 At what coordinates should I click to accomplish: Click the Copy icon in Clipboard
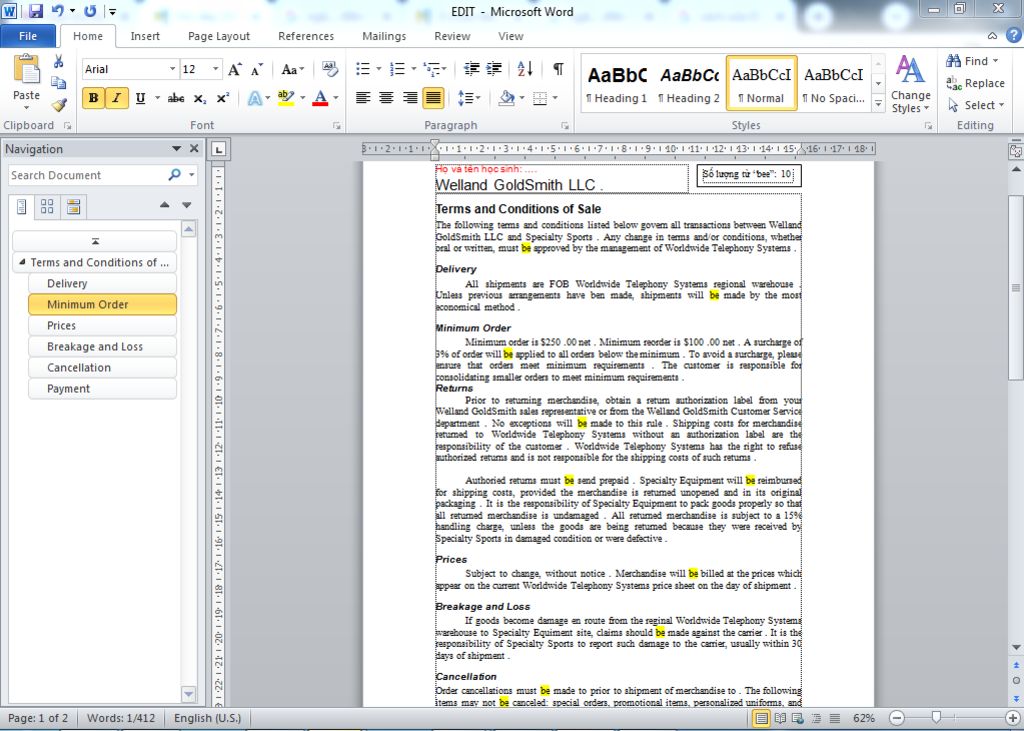coord(58,83)
